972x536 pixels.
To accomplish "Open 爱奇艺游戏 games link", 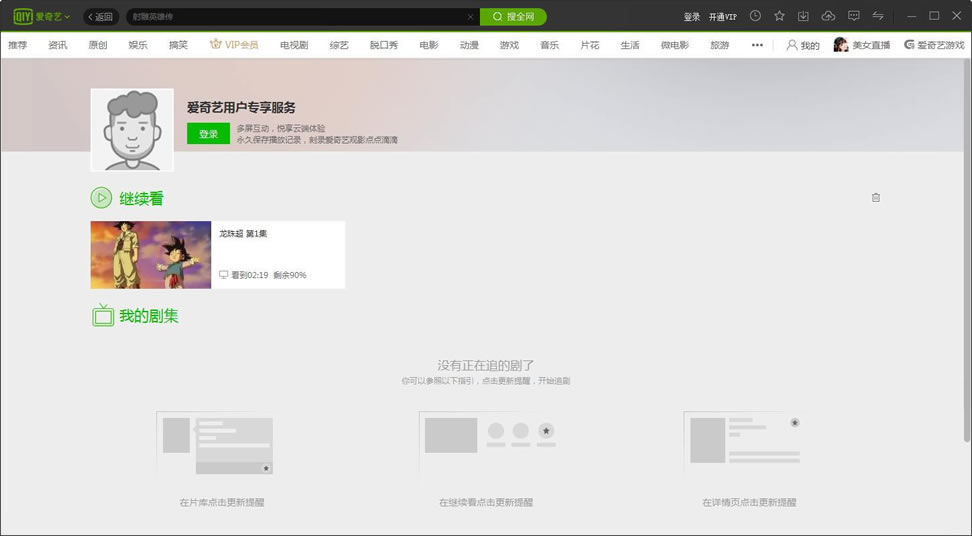I will point(934,45).
